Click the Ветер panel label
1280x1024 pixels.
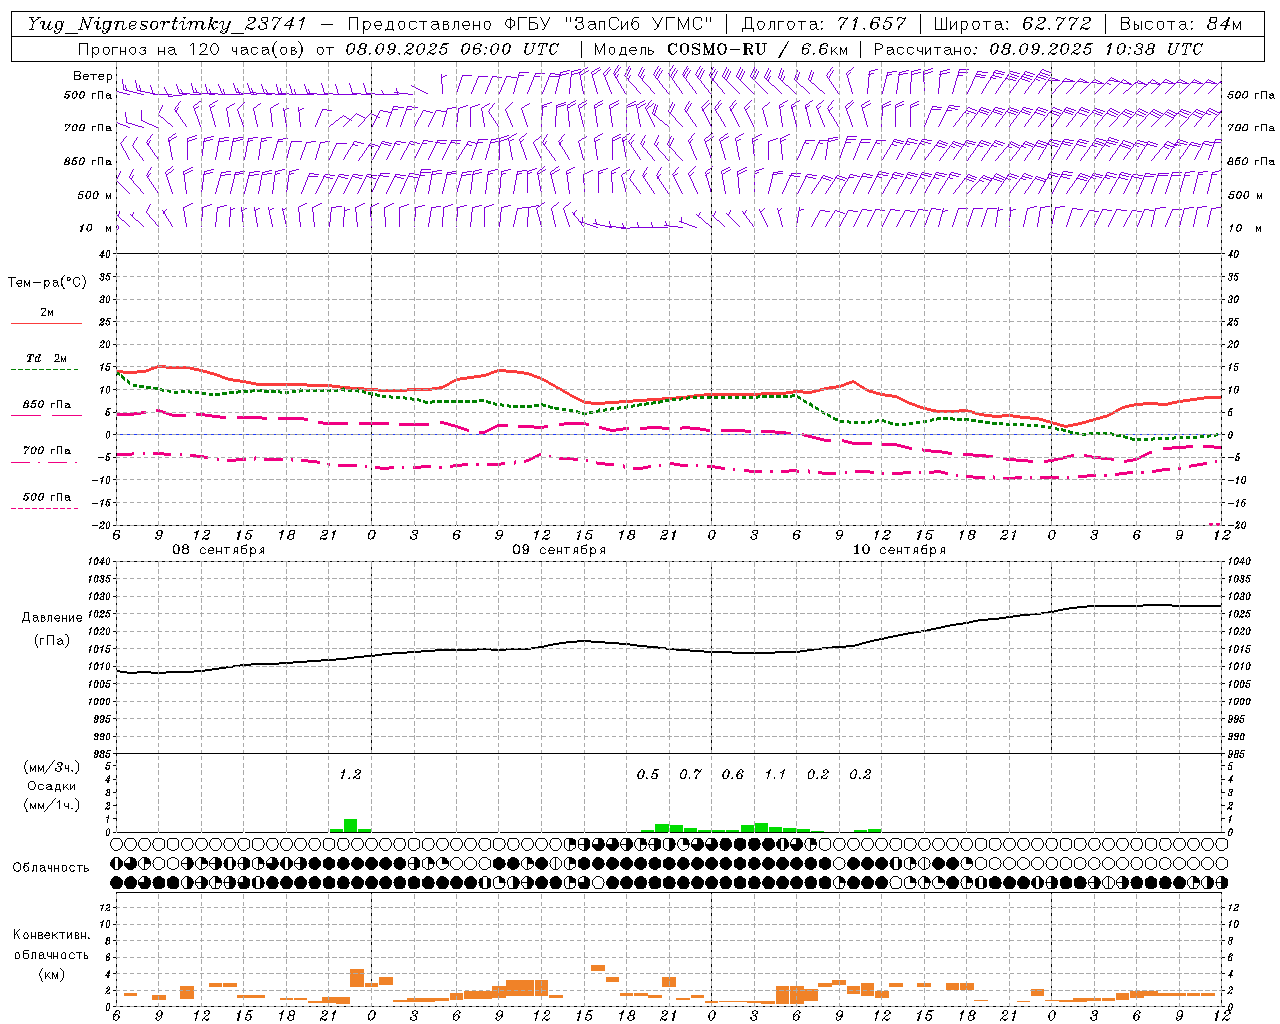point(92,76)
